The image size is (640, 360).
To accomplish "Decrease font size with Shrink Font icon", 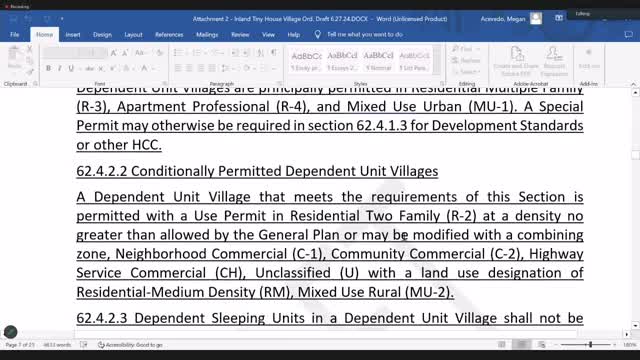I will (x=125, y=53).
